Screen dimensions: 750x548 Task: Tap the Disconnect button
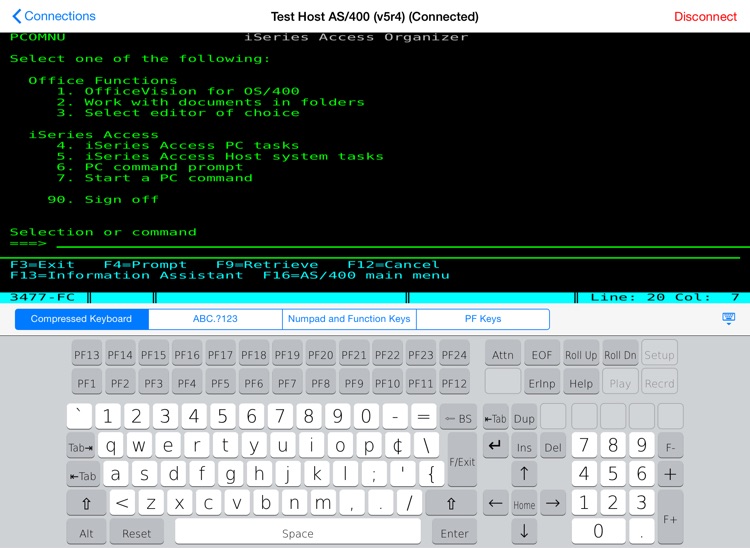(x=705, y=17)
